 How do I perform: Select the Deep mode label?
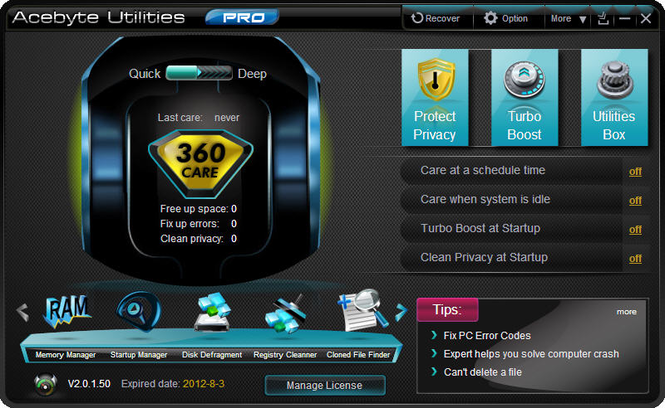point(252,73)
